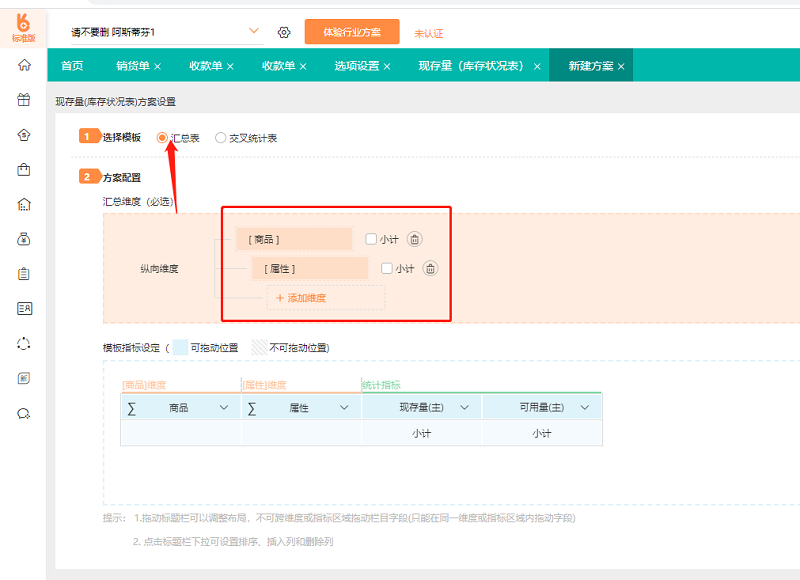Image resolution: width=800 pixels, height=580 pixels.
Task: Switch to the 选项设置 tab
Action: click(x=356, y=66)
